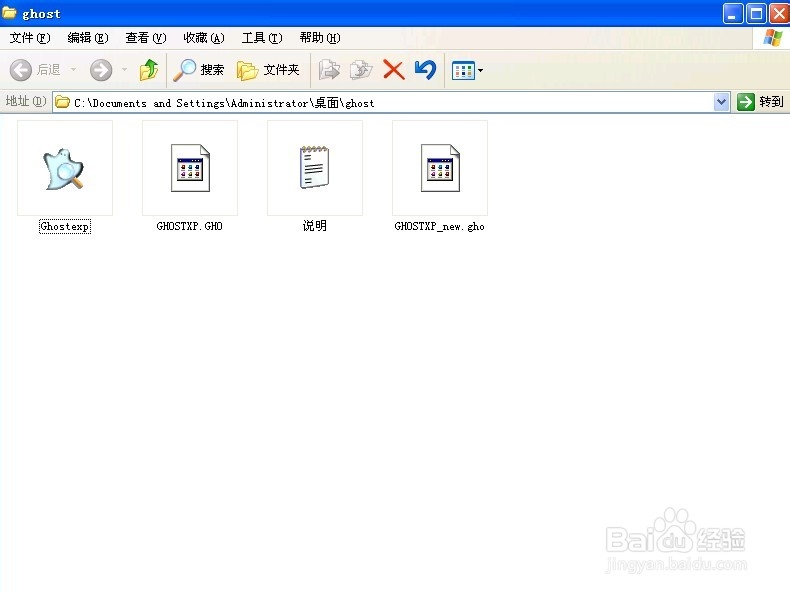
Task: Select the Ghostexp ghost icon
Action: click(x=64, y=168)
